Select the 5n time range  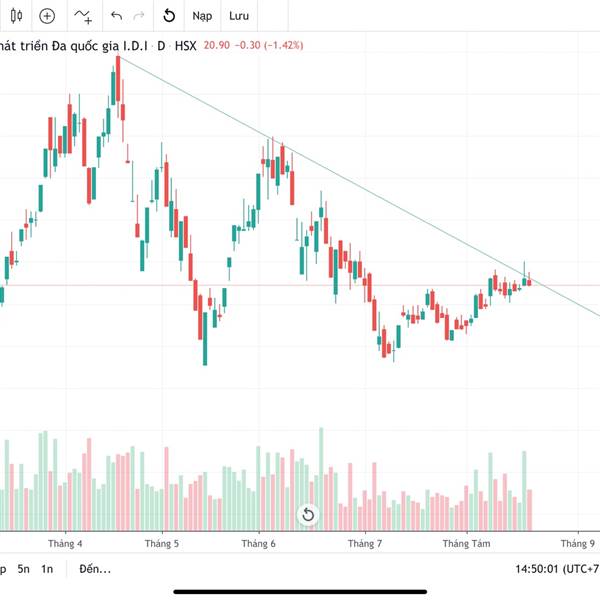pos(23,569)
